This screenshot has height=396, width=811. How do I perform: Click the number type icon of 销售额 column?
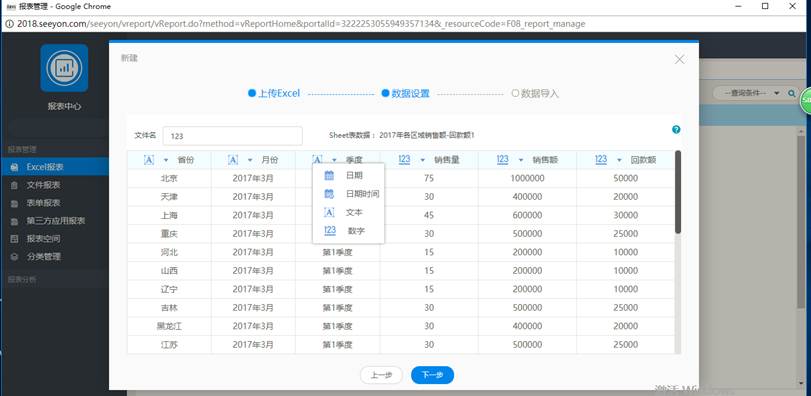[x=503, y=160]
